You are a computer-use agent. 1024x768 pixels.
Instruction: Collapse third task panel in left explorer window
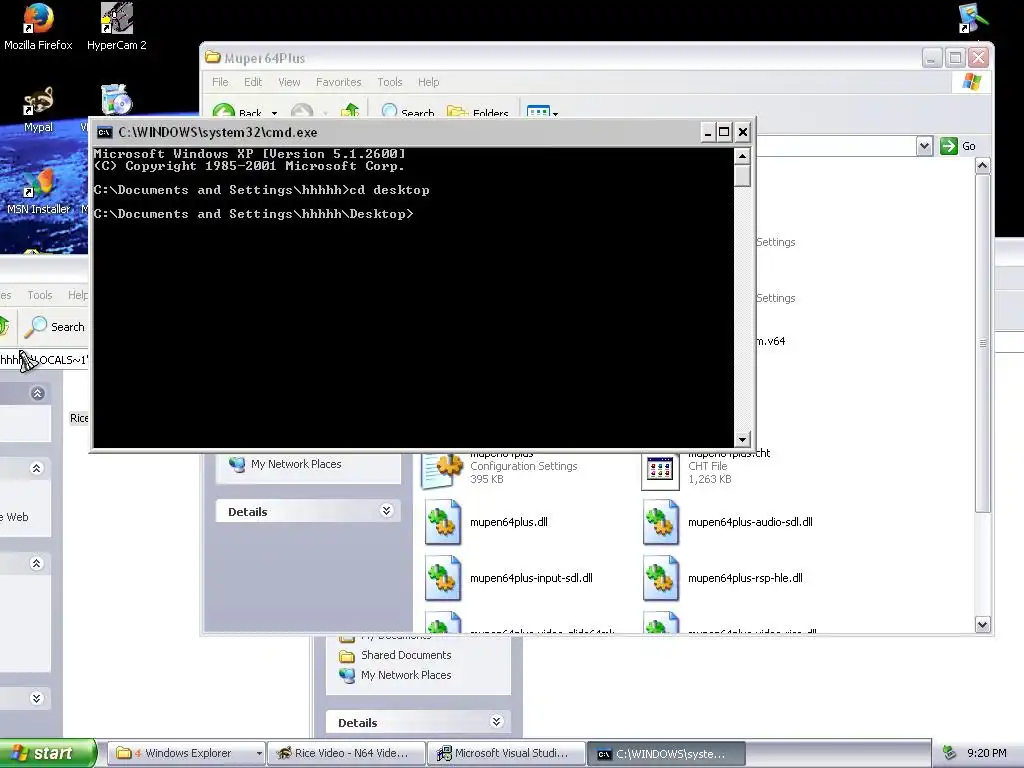pos(37,564)
